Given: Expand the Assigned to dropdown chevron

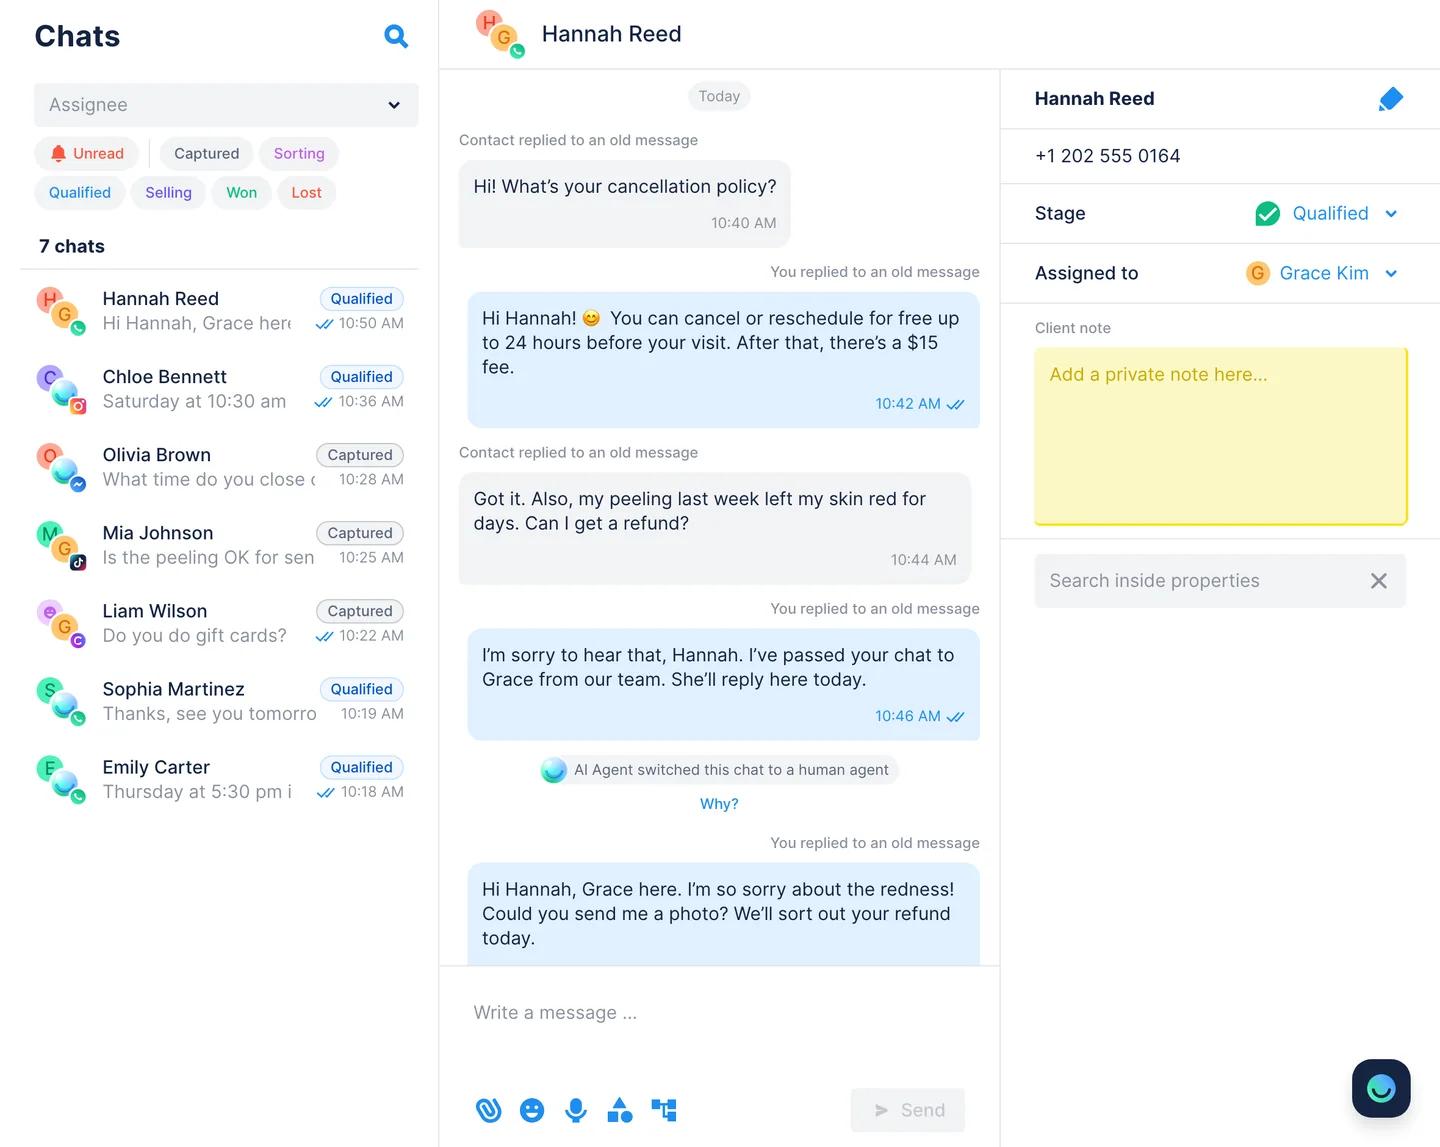Looking at the screenshot, I should click(1391, 273).
